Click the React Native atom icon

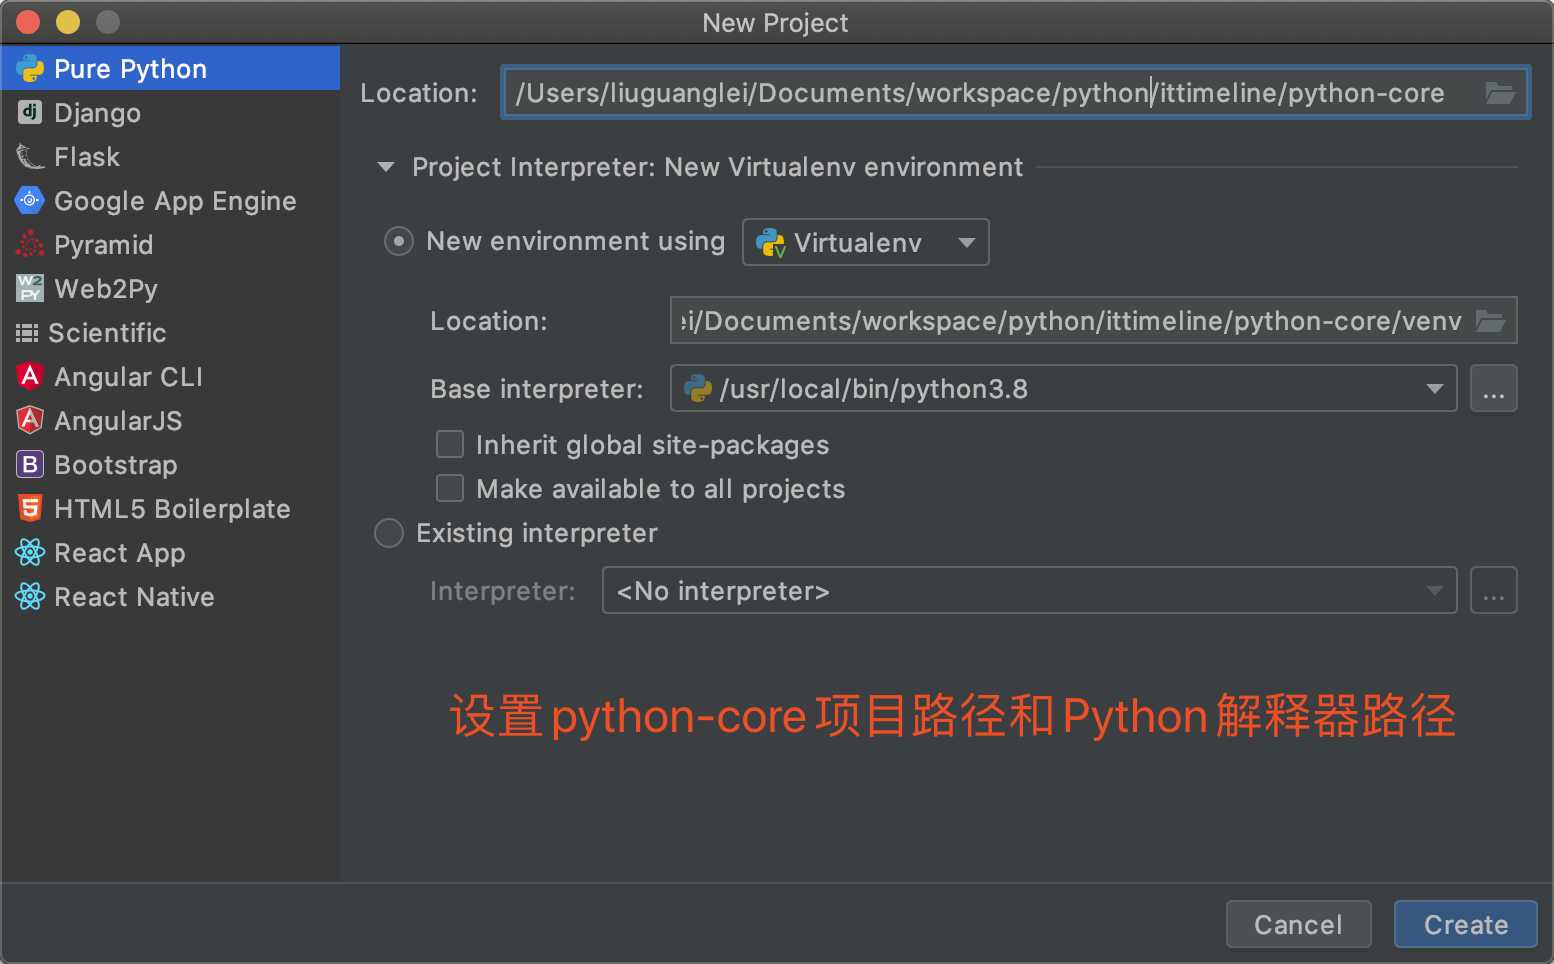pyautogui.click(x=30, y=596)
